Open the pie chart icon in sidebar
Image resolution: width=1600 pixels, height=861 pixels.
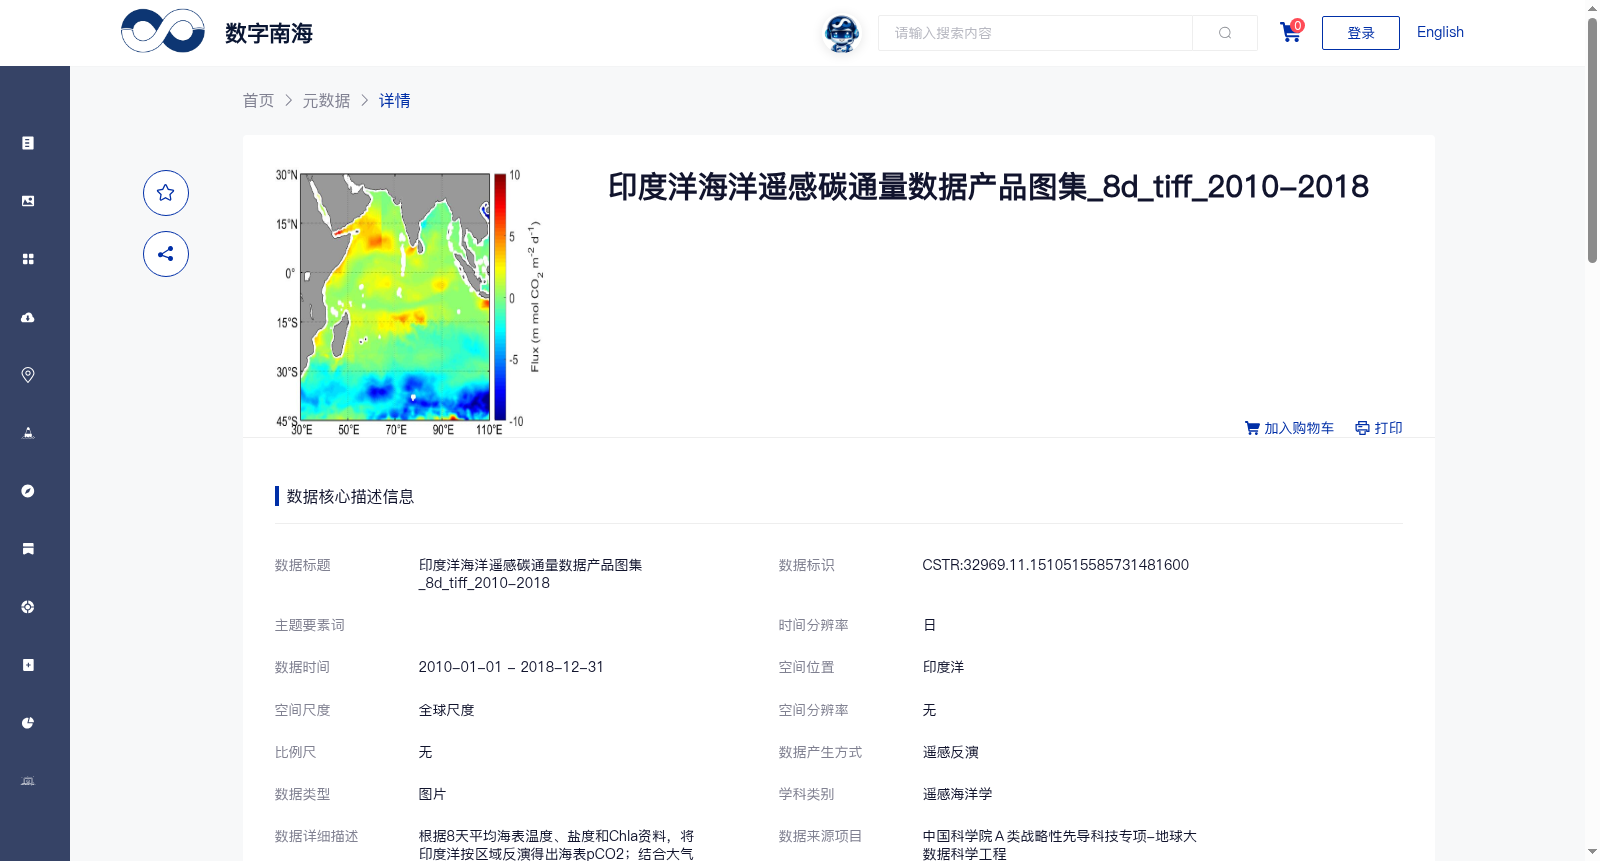[x=28, y=723]
